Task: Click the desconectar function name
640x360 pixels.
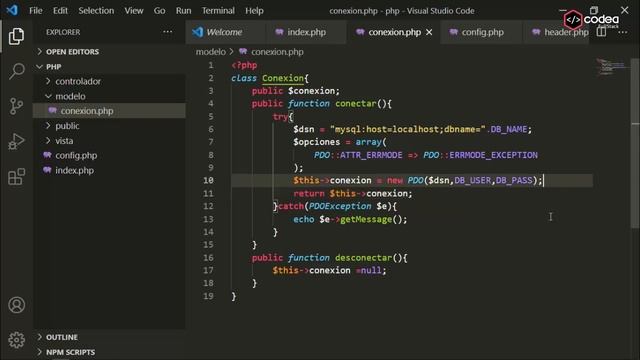Action: pyautogui.click(x=363, y=258)
